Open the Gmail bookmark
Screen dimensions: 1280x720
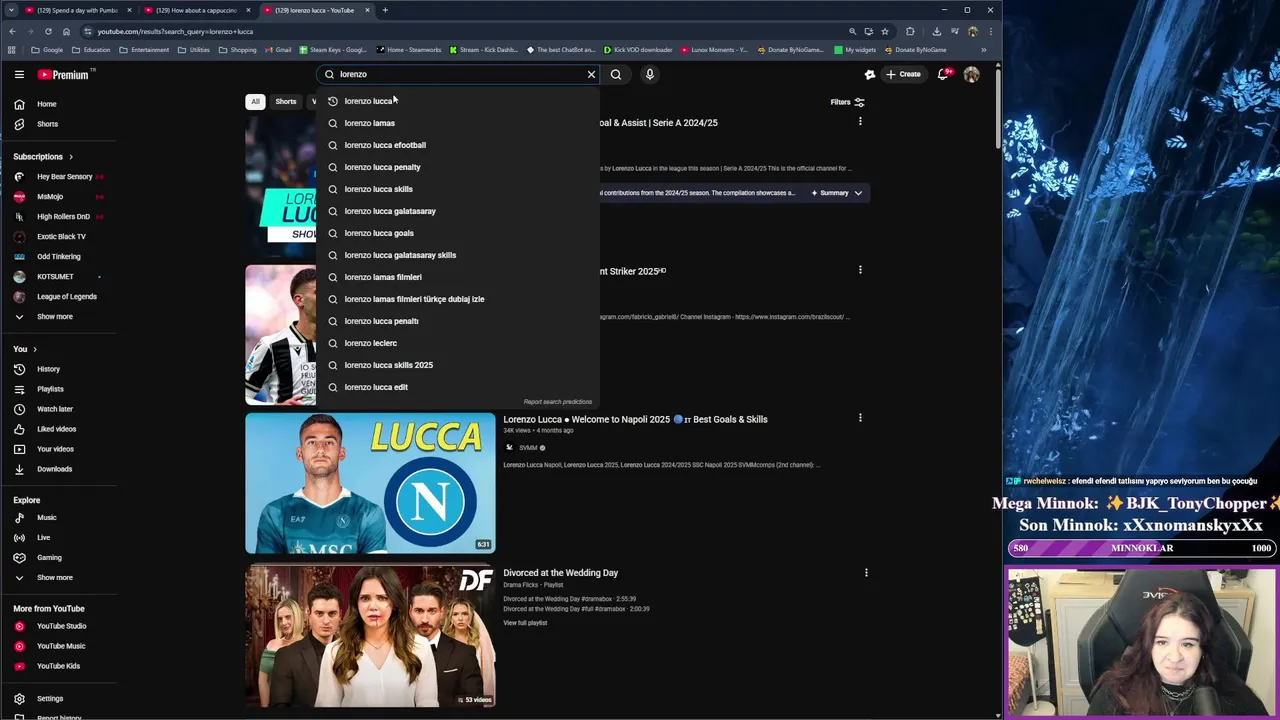pyautogui.click(x=277, y=50)
